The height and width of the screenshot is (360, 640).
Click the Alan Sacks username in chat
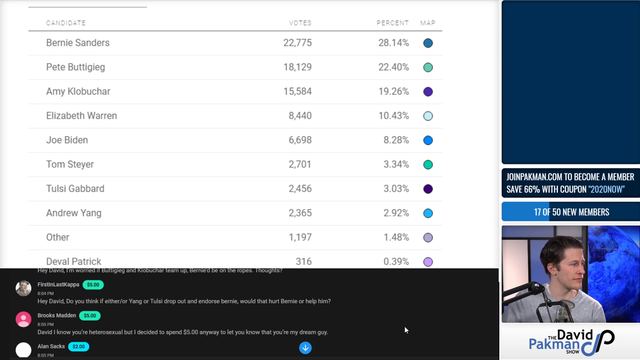51,347
